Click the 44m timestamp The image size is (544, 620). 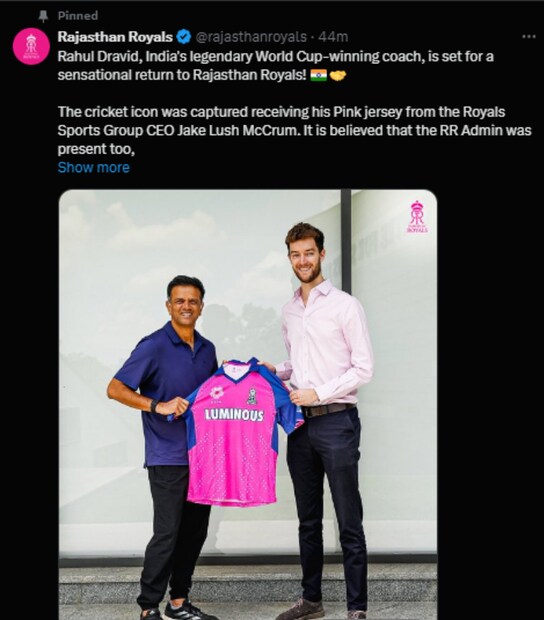click(333, 37)
